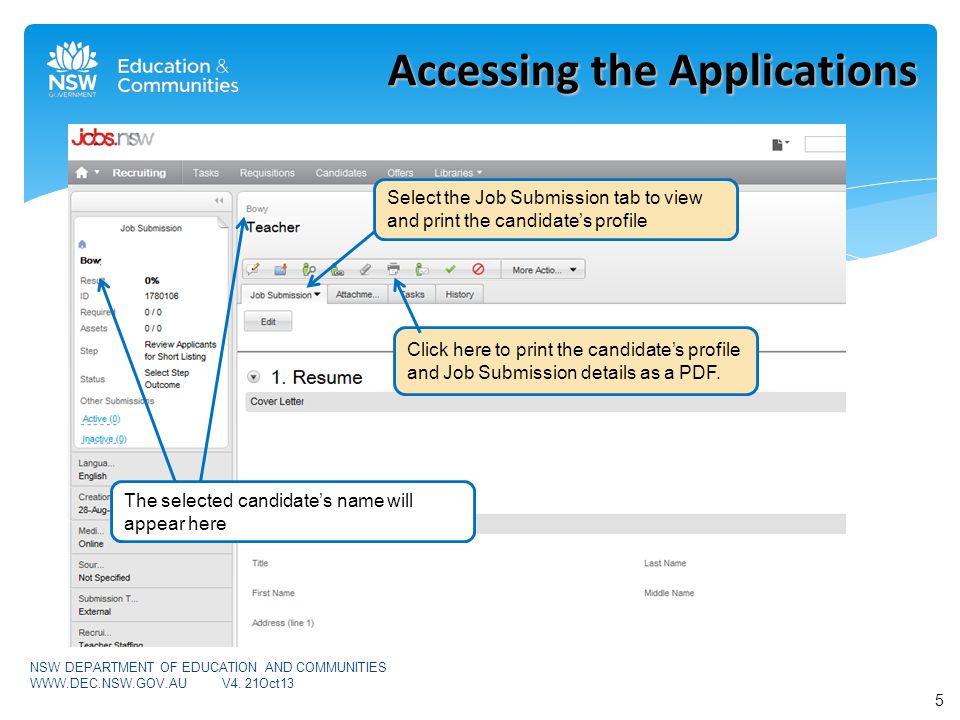Click the ID value 1780106
The width and height of the screenshot is (960, 720).
162,296
